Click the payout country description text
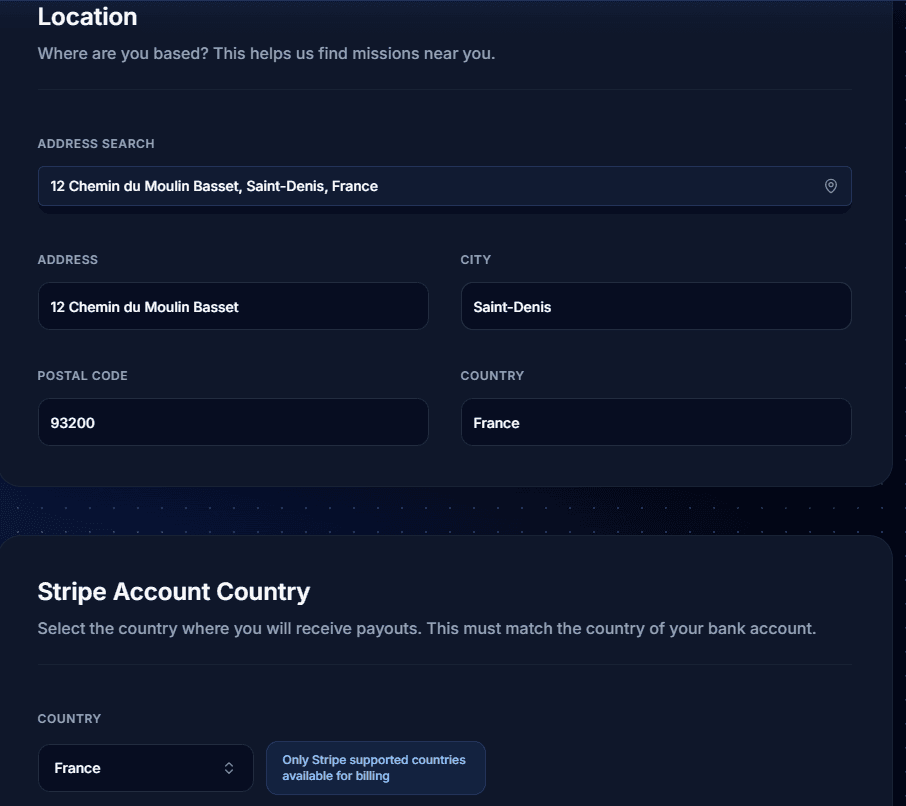This screenshot has width=906, height=806. point(426,629)
